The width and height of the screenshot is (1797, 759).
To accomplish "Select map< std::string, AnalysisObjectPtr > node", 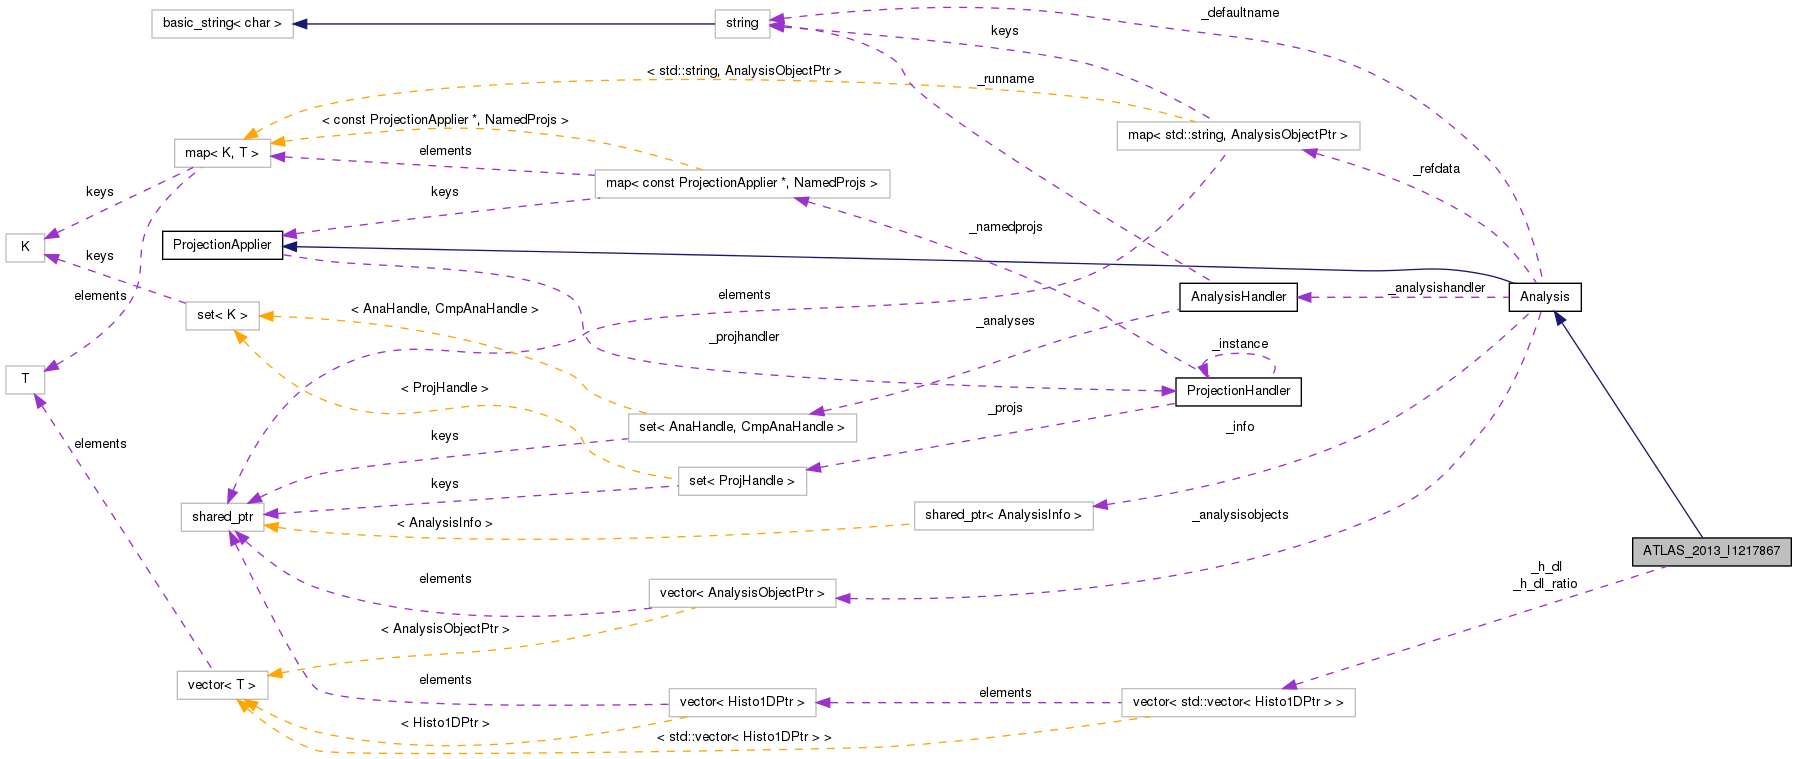I will [x=1238, y=135].
